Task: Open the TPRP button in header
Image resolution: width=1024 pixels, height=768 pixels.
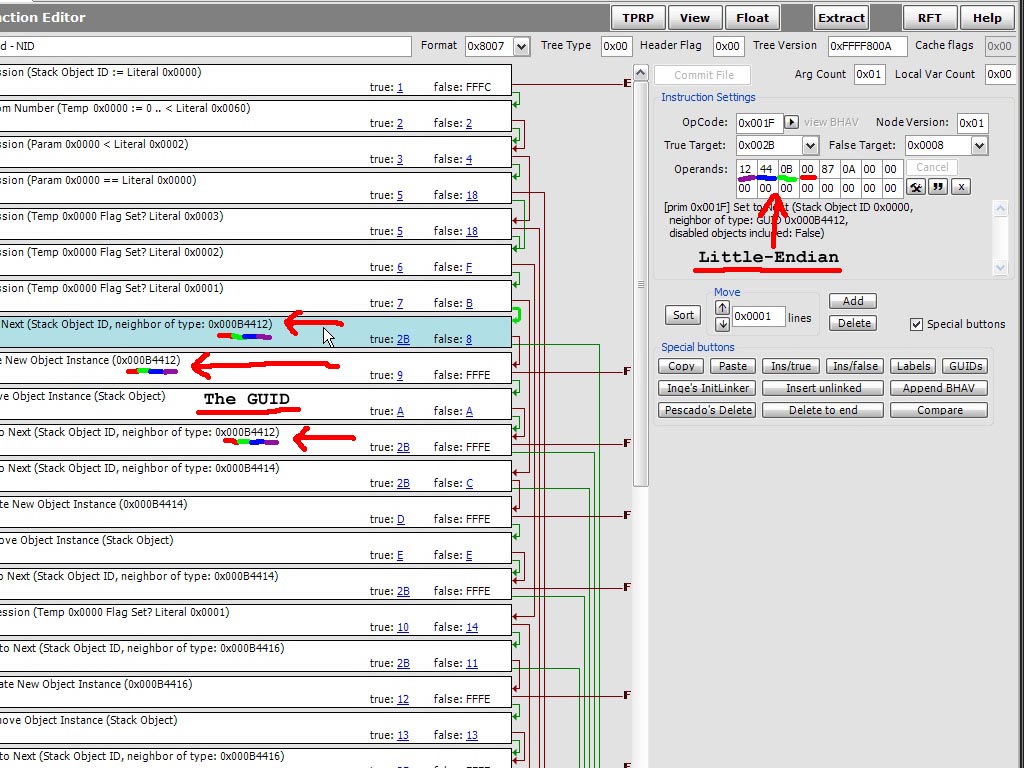Action: point(638,18)
